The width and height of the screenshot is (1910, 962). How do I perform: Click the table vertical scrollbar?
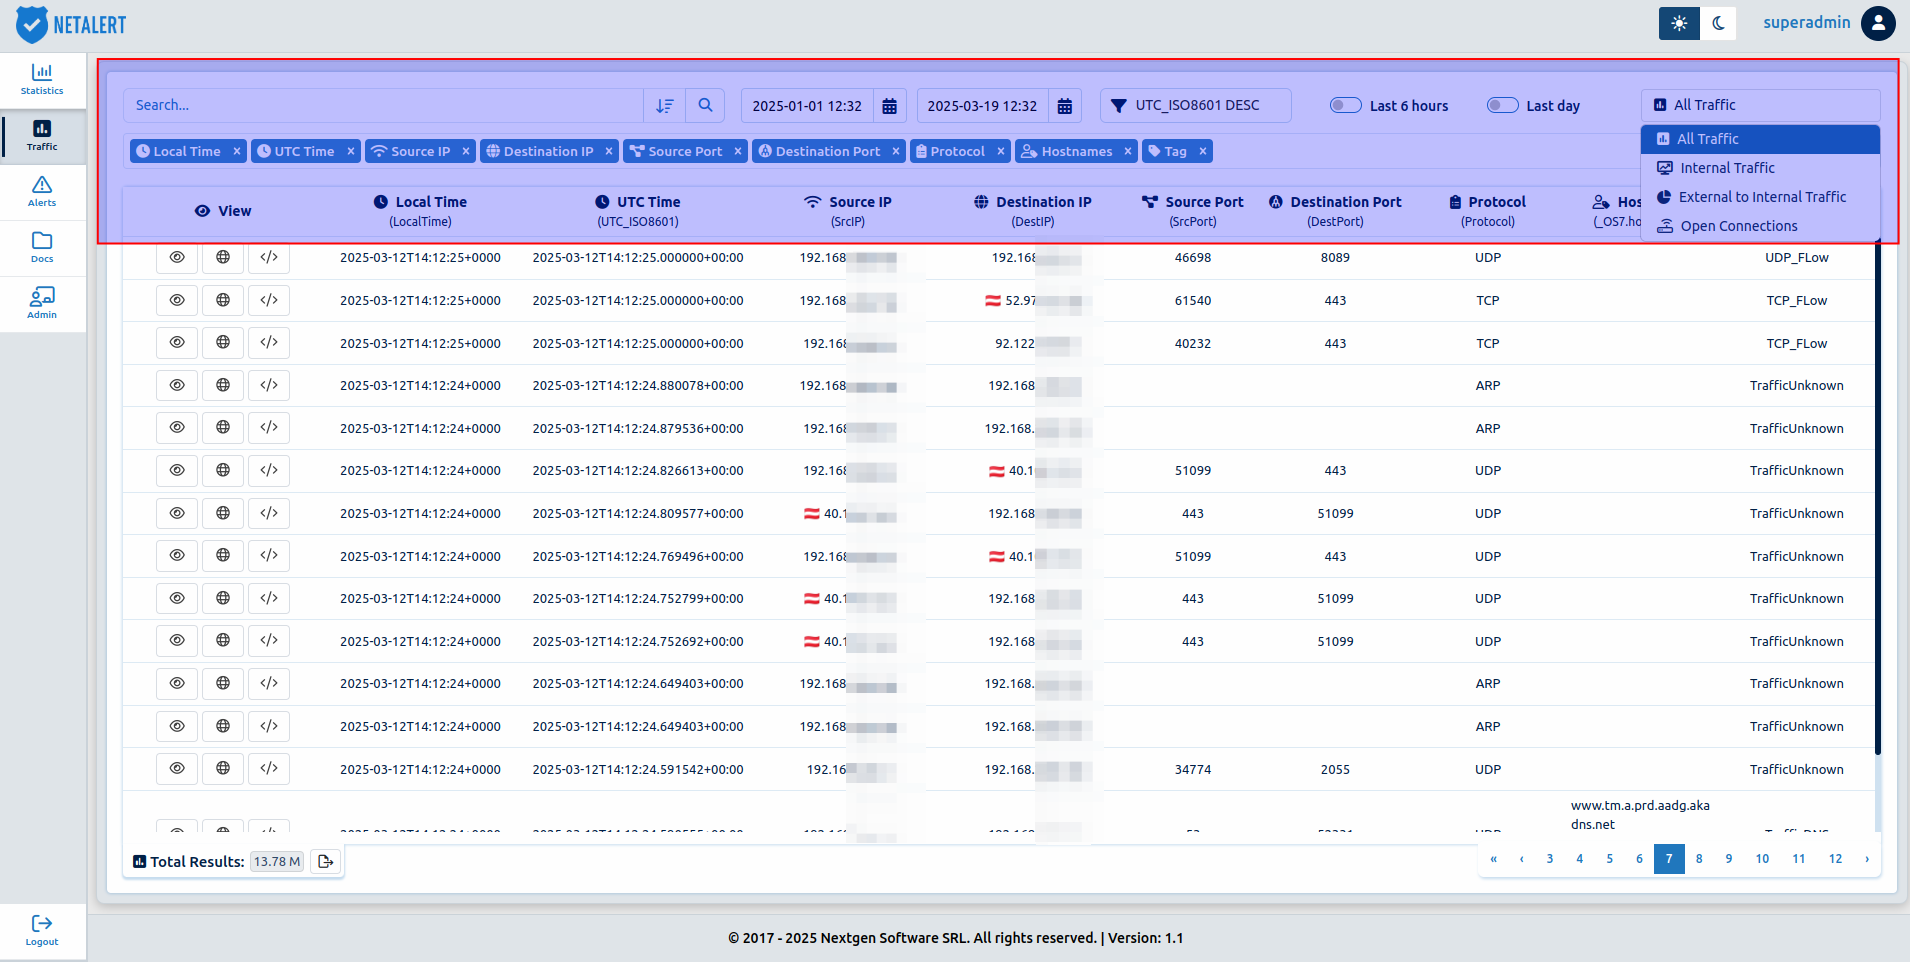click(1877, 498)
